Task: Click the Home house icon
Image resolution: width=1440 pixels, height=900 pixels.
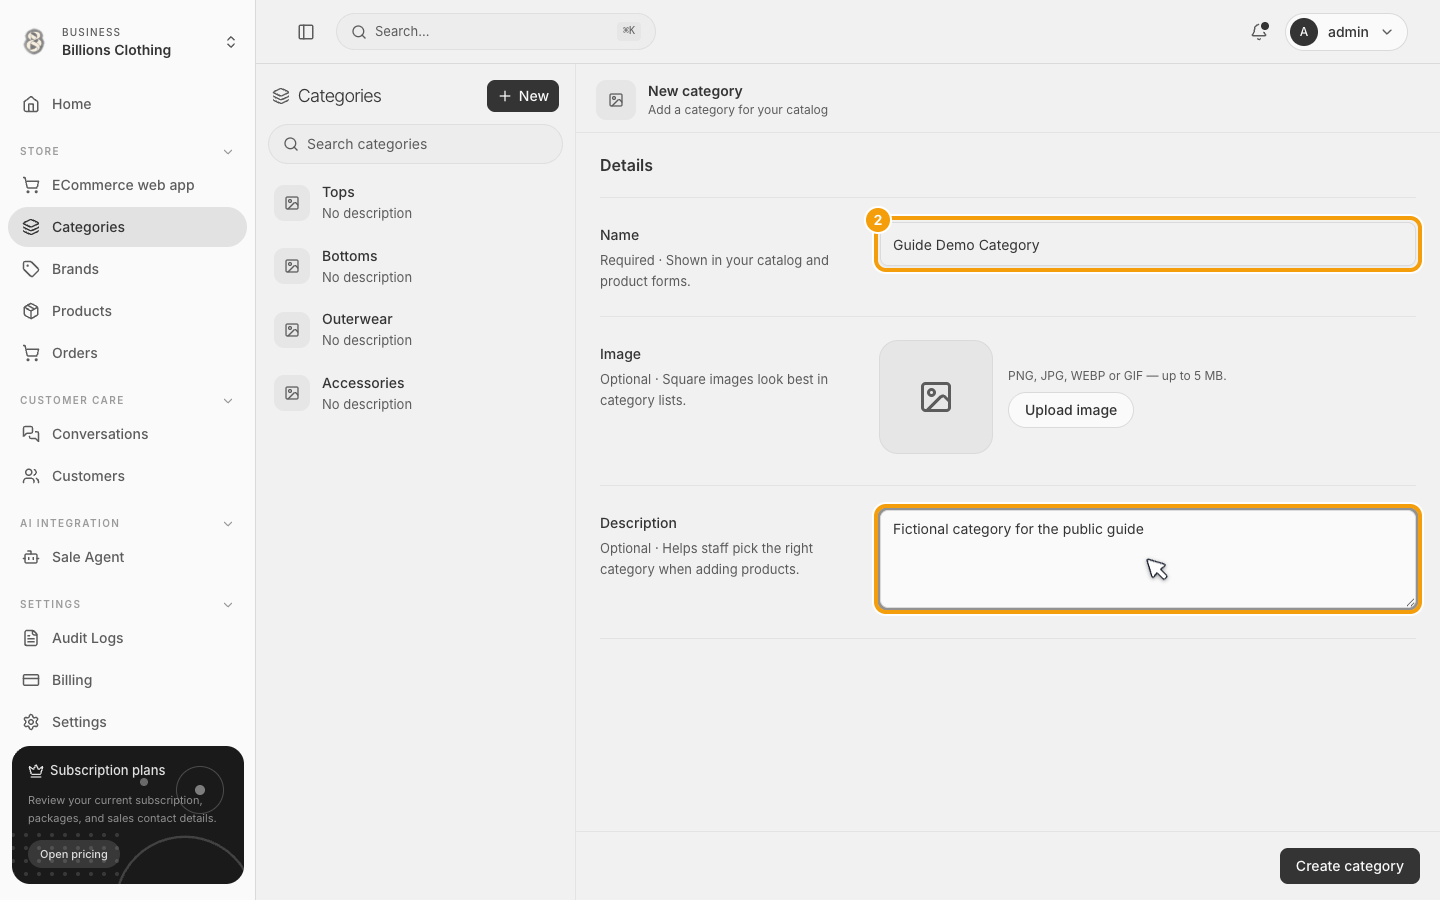Action: 31,104
